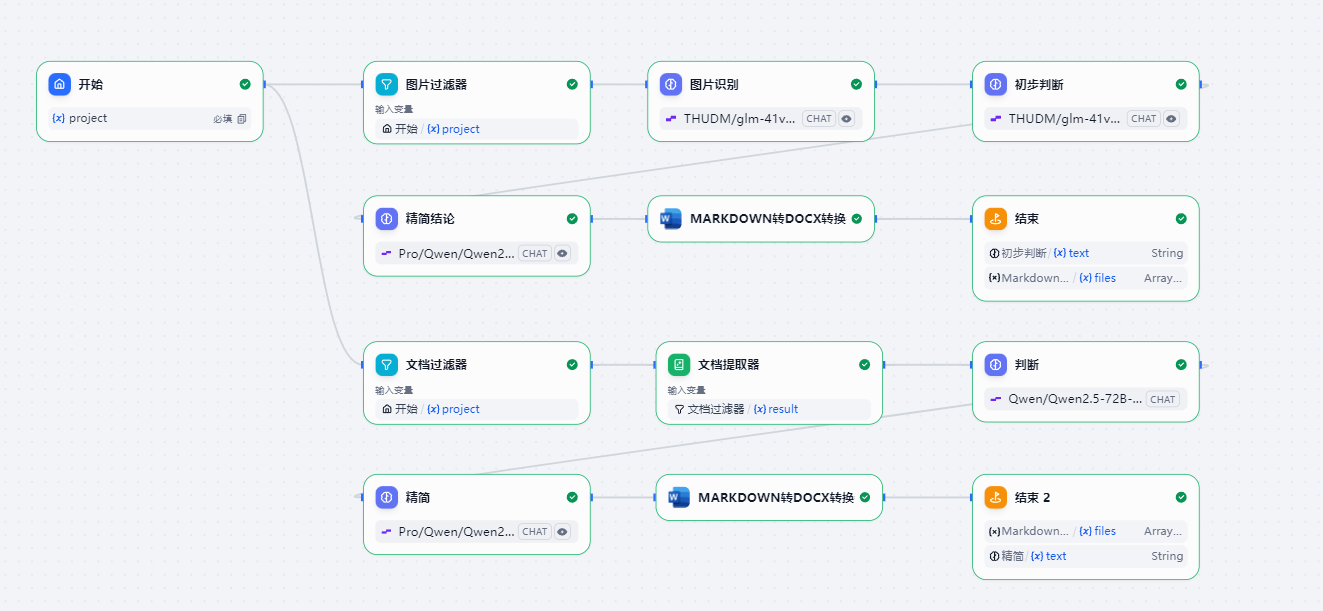Viewport: 1323px width, 611px height.
Task: Click the result variable in 文档提取器
Action: tap(776, 409)
